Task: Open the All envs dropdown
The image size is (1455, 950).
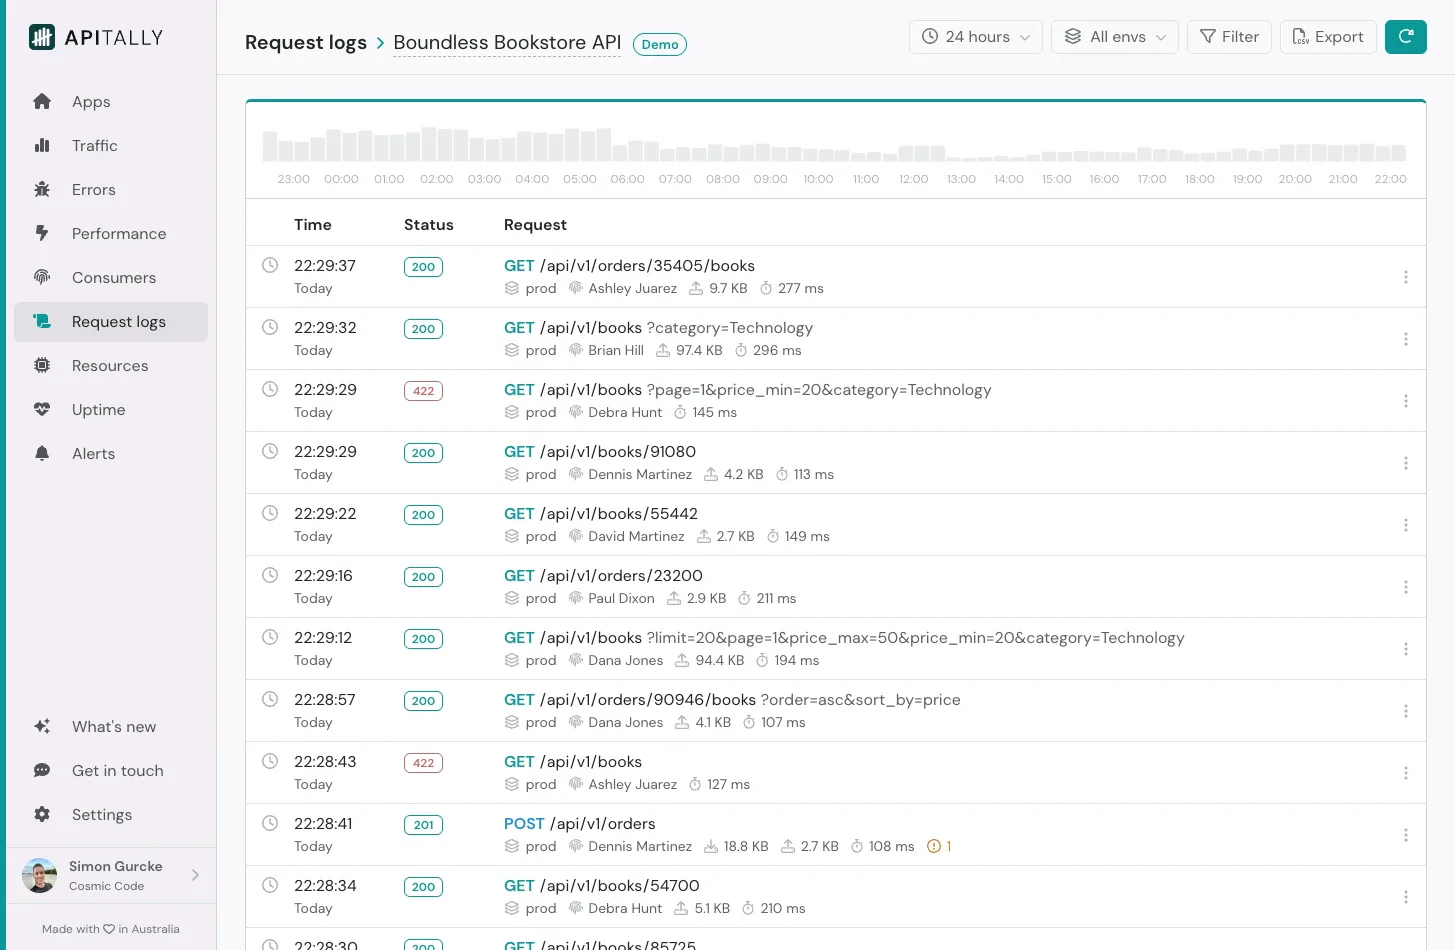Action: pos(1115,37)
